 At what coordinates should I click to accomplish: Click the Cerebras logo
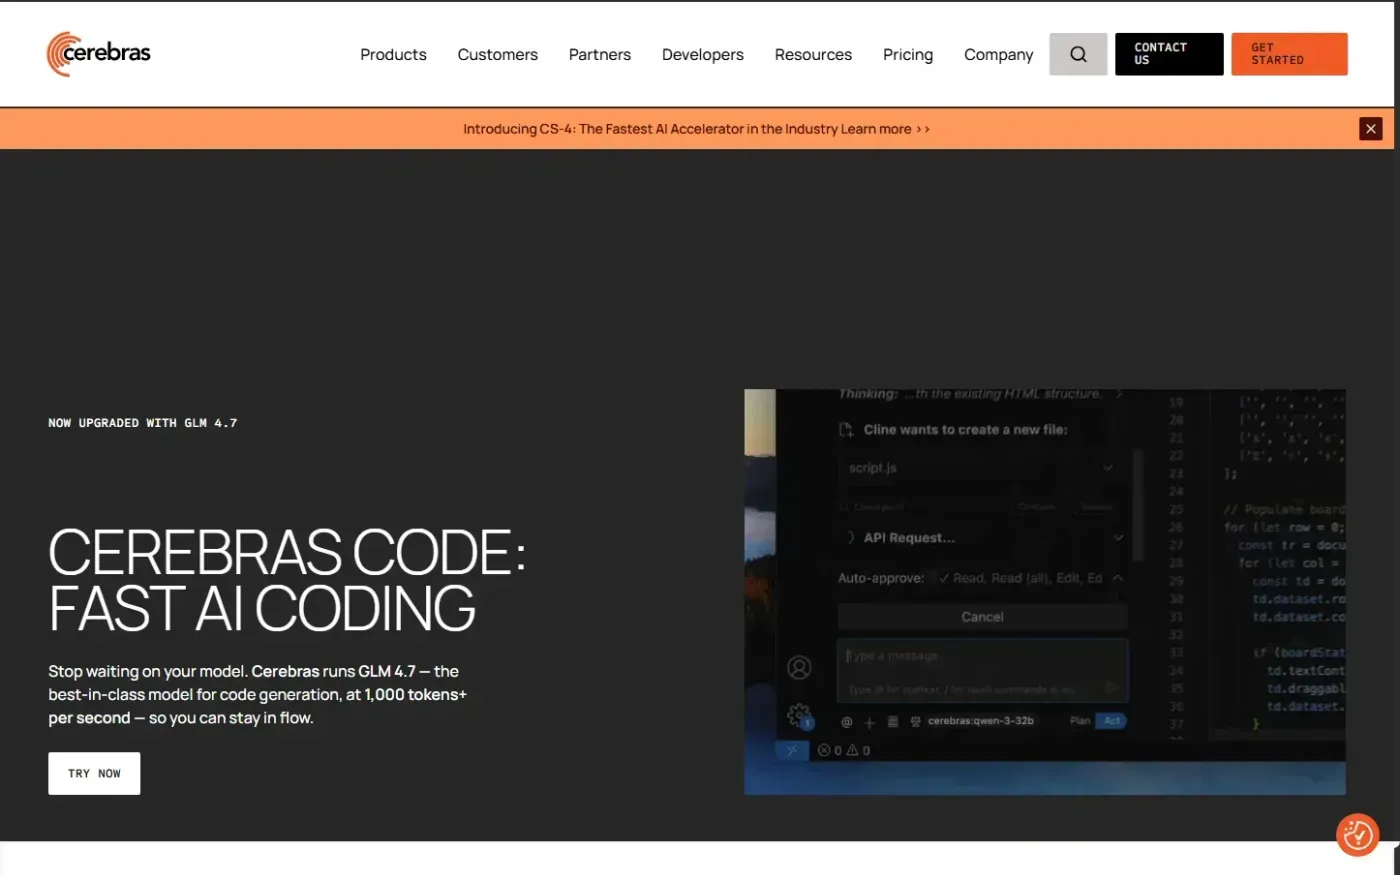pyautogui.click(x=99, y=54)
